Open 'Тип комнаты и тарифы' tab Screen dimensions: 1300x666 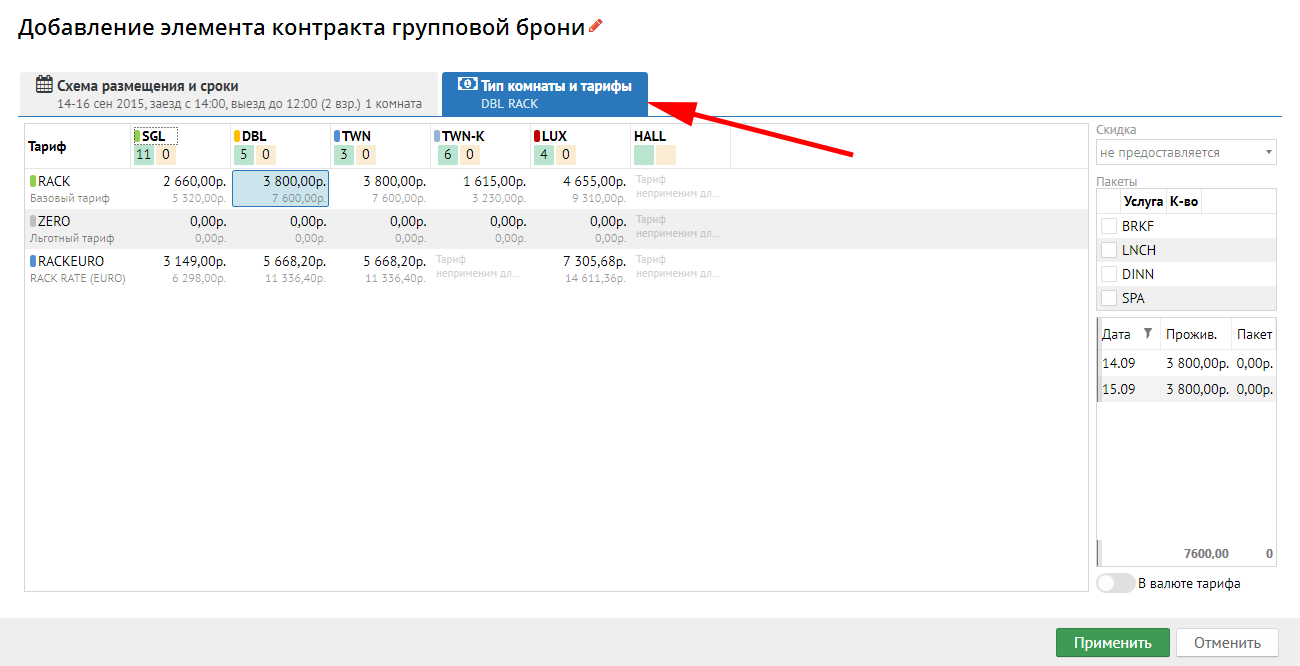545,94
